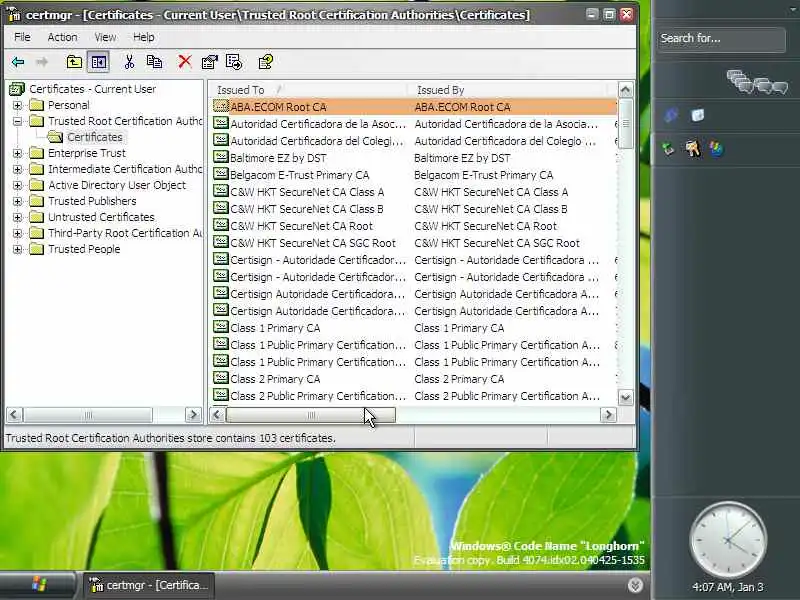Click the colorful globe icon in sidebar tray

[x=716, y=148]
